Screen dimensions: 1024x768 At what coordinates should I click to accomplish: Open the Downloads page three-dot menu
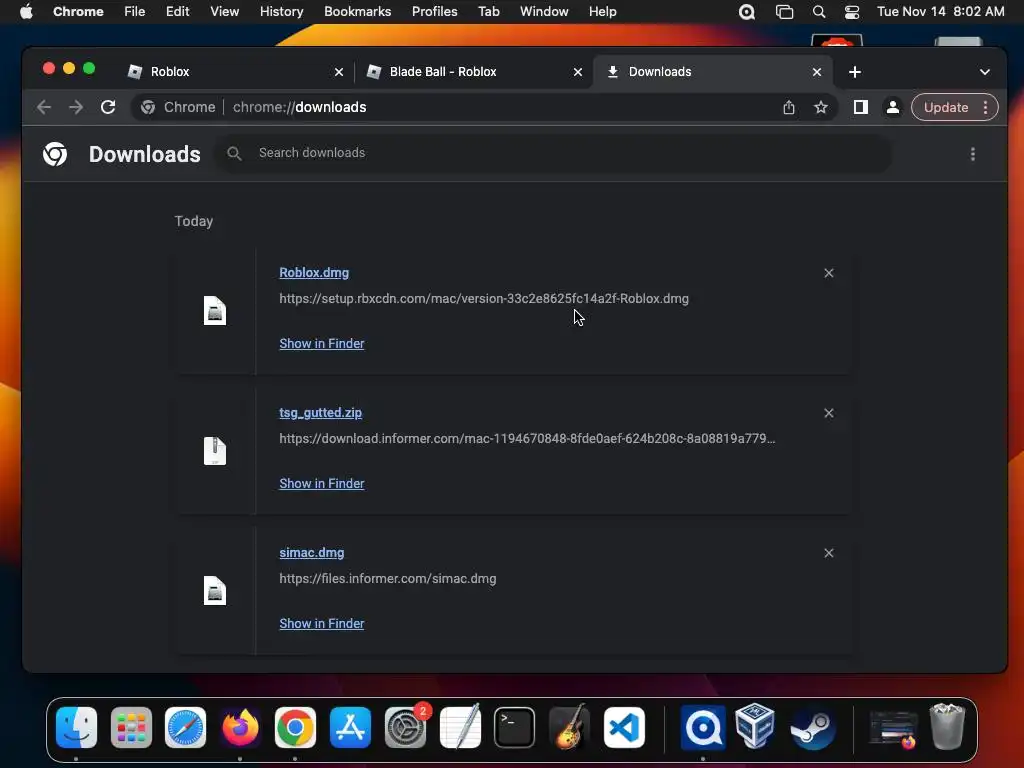(x=973, y=154)
